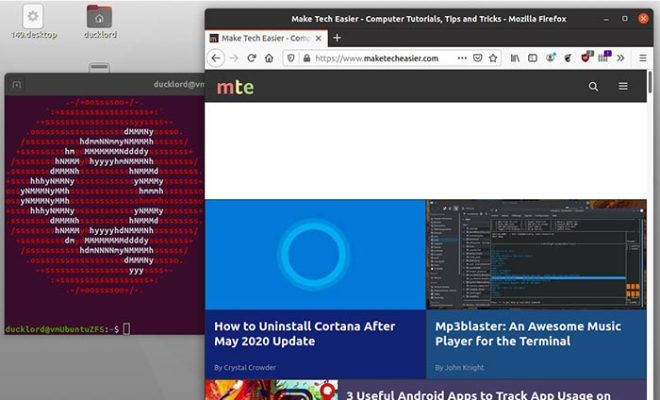Open the mte site hamburger menu

(x=623, y=86)
